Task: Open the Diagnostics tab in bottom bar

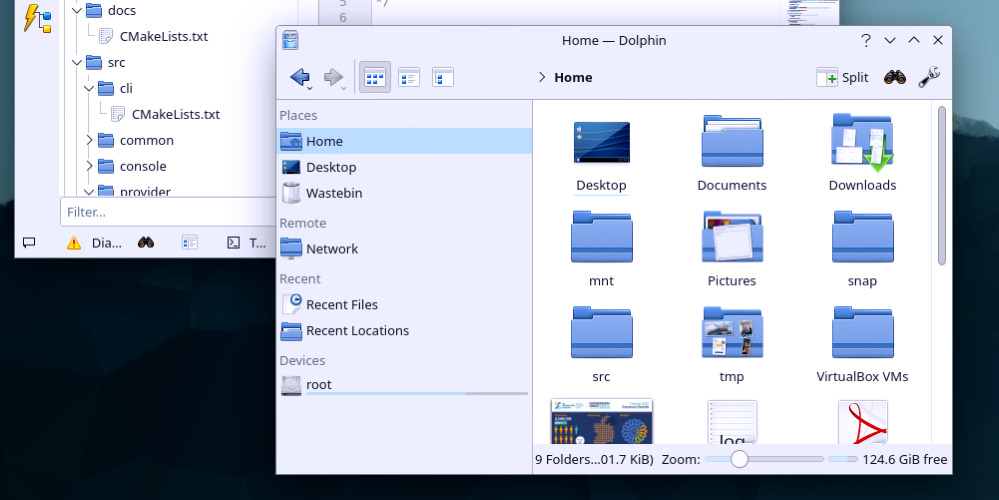Action: [95, 242]
